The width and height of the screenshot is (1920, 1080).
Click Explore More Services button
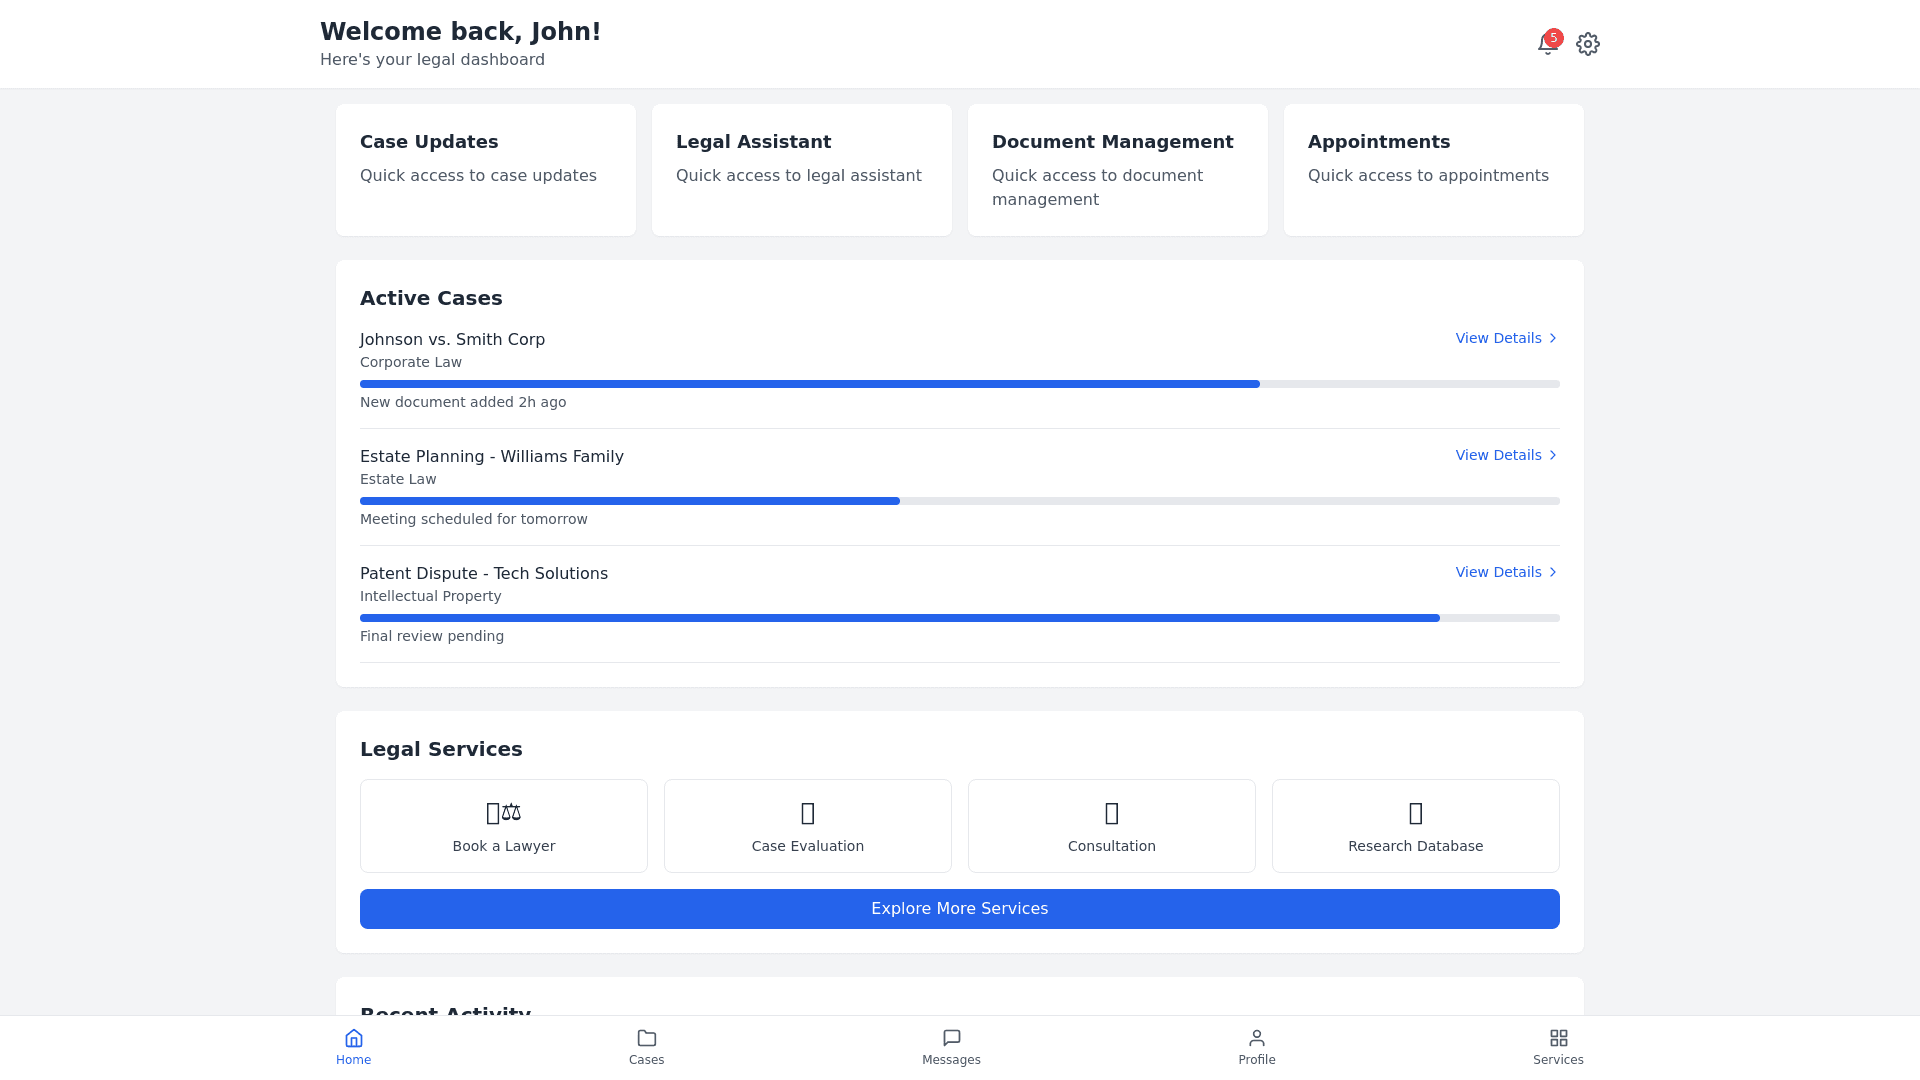pos(959,909)
